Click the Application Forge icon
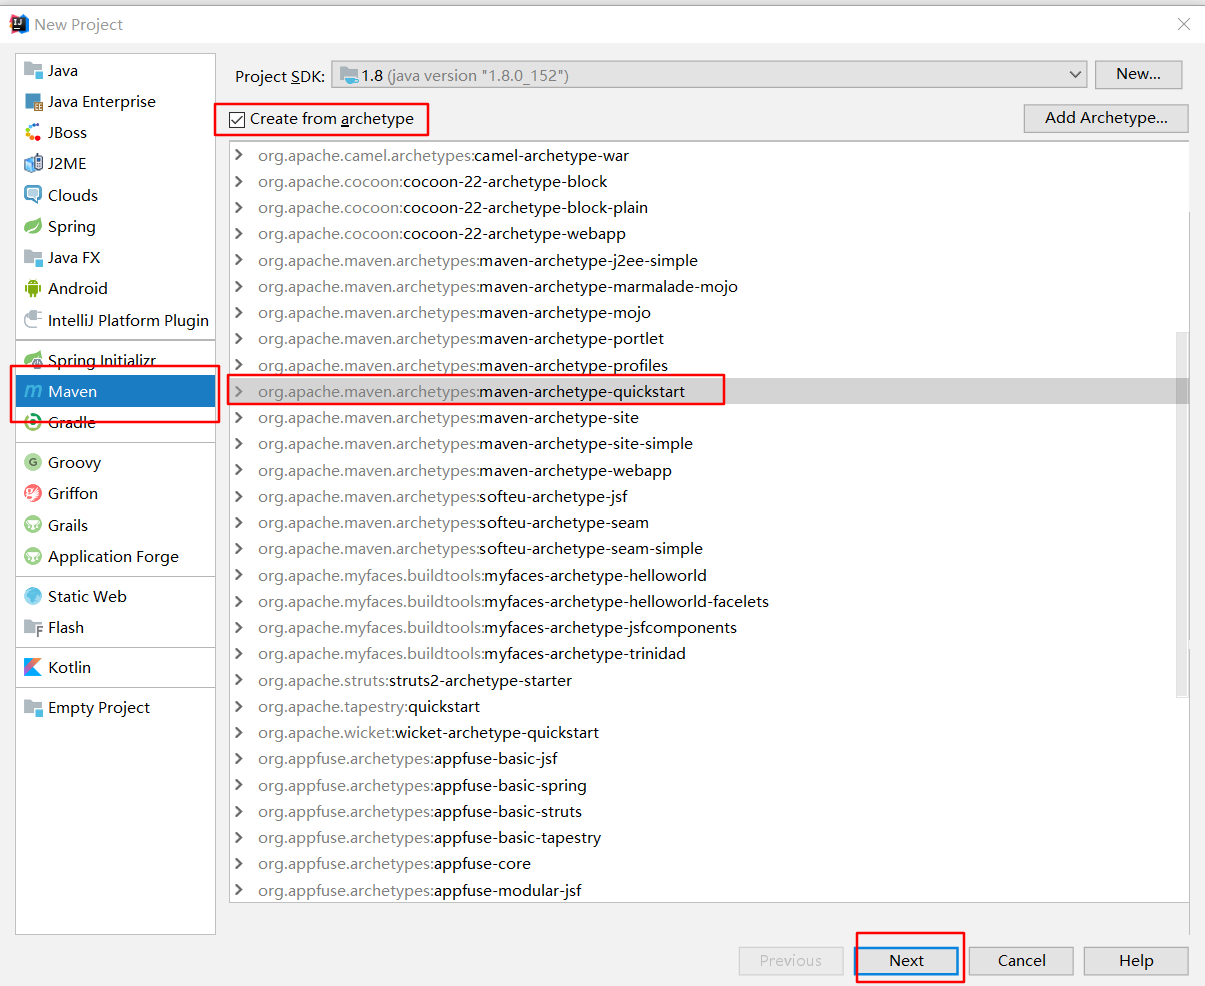Image resolution: width=1205 pixels, height=986 pixels. (x=33, y=557)
